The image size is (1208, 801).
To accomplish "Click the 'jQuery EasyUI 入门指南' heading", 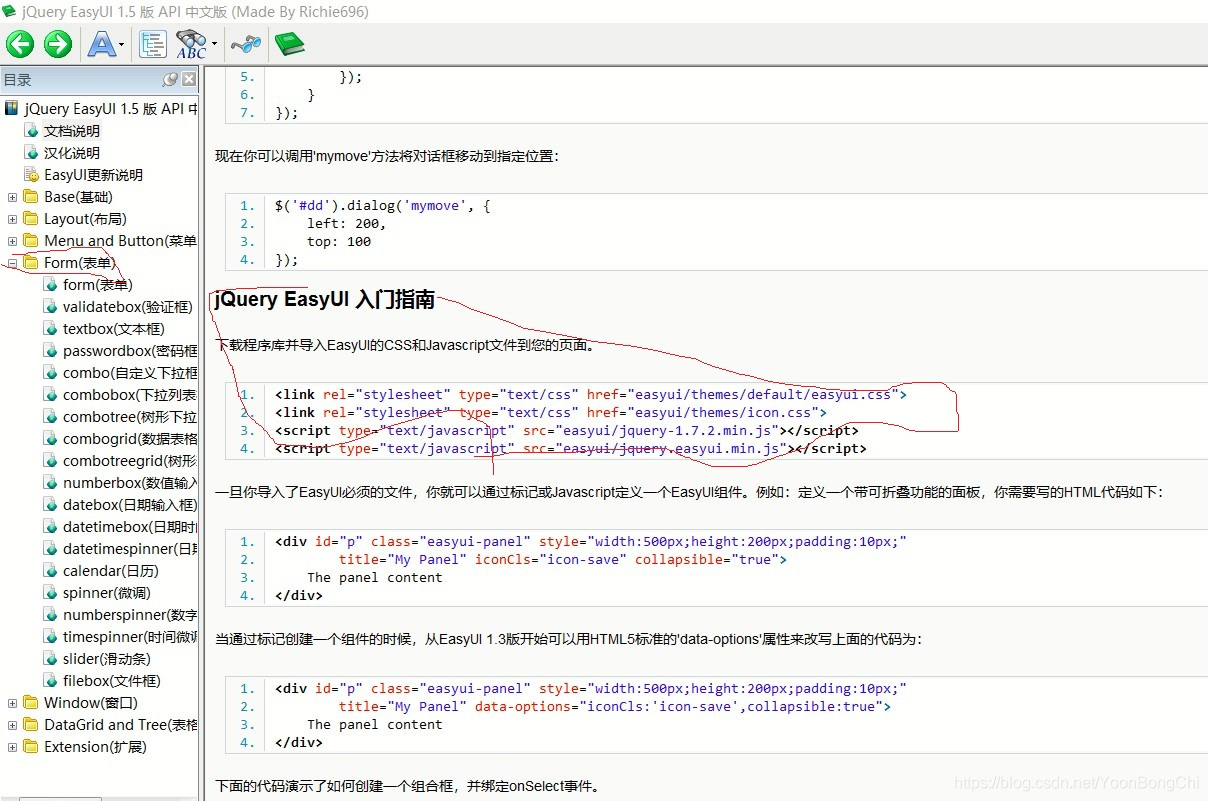I will coord(324,300).
